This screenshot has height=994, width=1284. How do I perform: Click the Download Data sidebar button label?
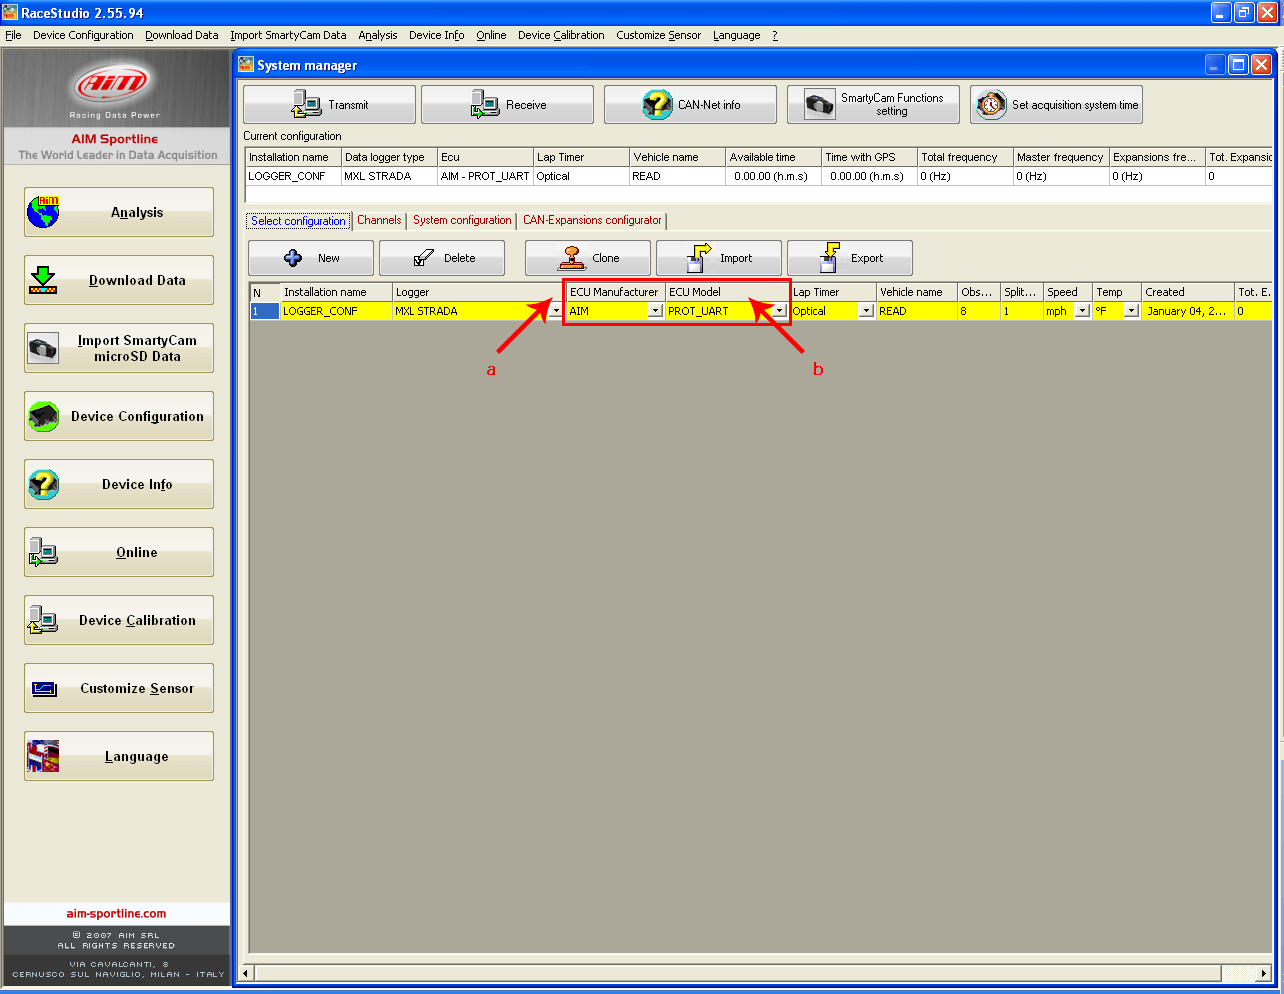[x=137, y=280]
